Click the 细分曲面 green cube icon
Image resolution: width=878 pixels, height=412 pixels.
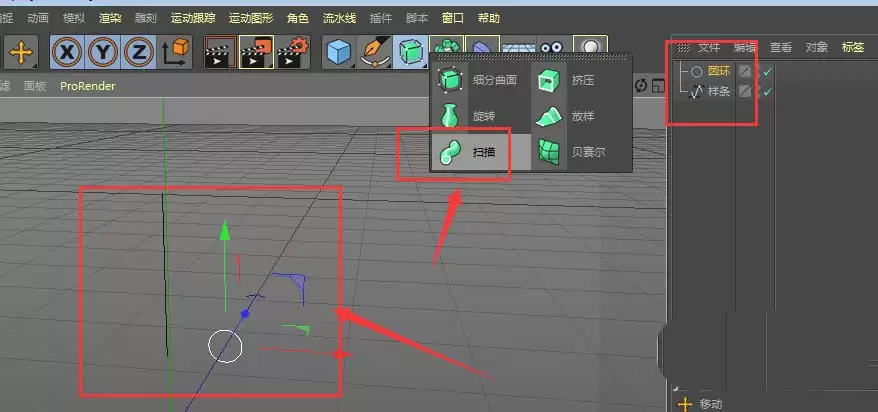point(449,80)
